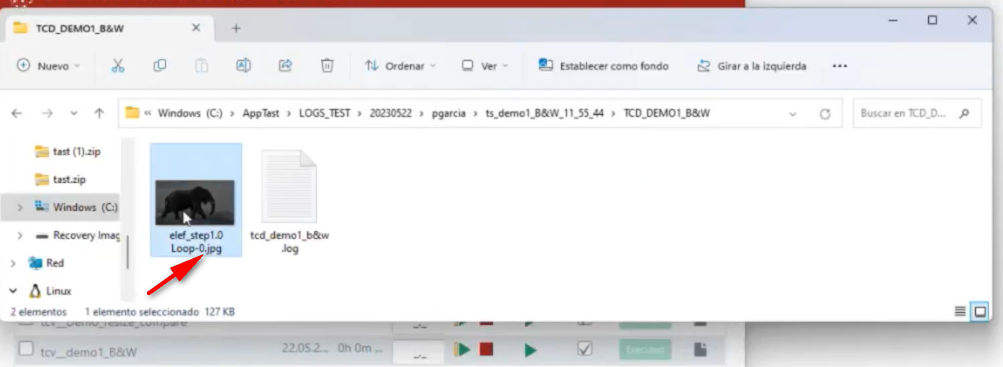1003x367 pixels.
Task: Switch to large icons view icon
Action: pyautogui.click(x=980, y=311)
